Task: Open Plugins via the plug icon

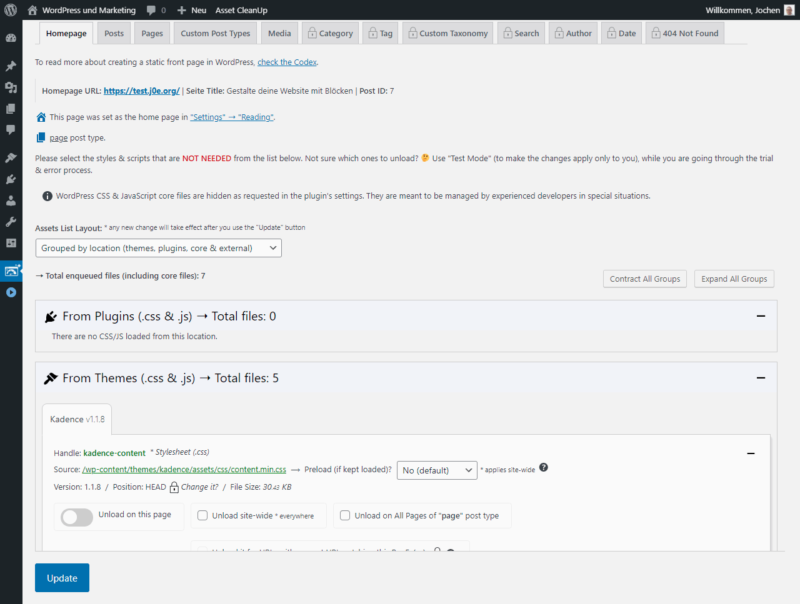Action: (x=10, y=180)
